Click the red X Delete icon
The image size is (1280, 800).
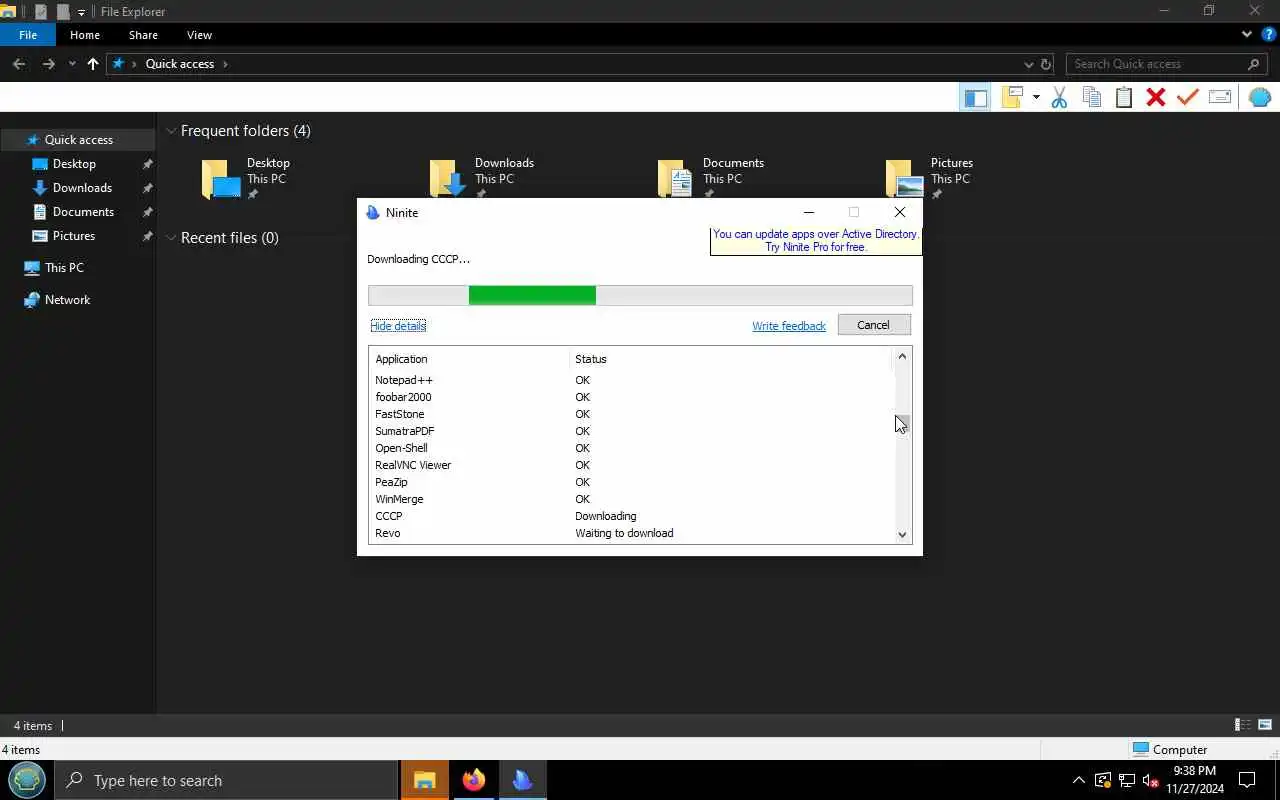coord(1156,97)
